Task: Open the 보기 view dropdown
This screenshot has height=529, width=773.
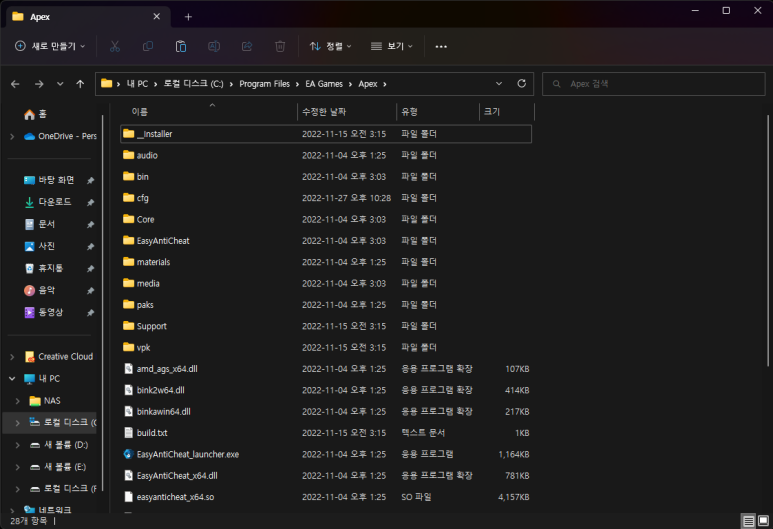Action: coord(391,46)
